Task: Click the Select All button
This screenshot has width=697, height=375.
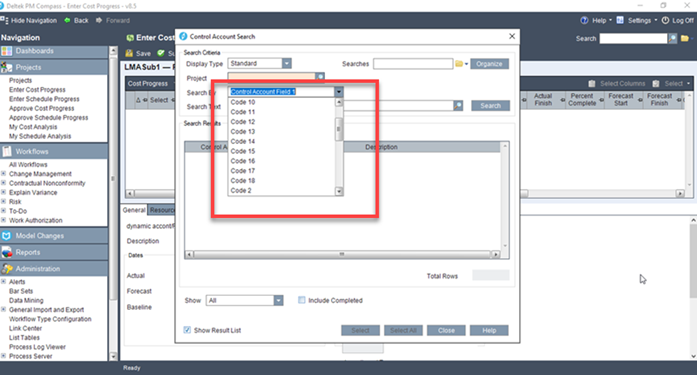Action: coord(403,331)
